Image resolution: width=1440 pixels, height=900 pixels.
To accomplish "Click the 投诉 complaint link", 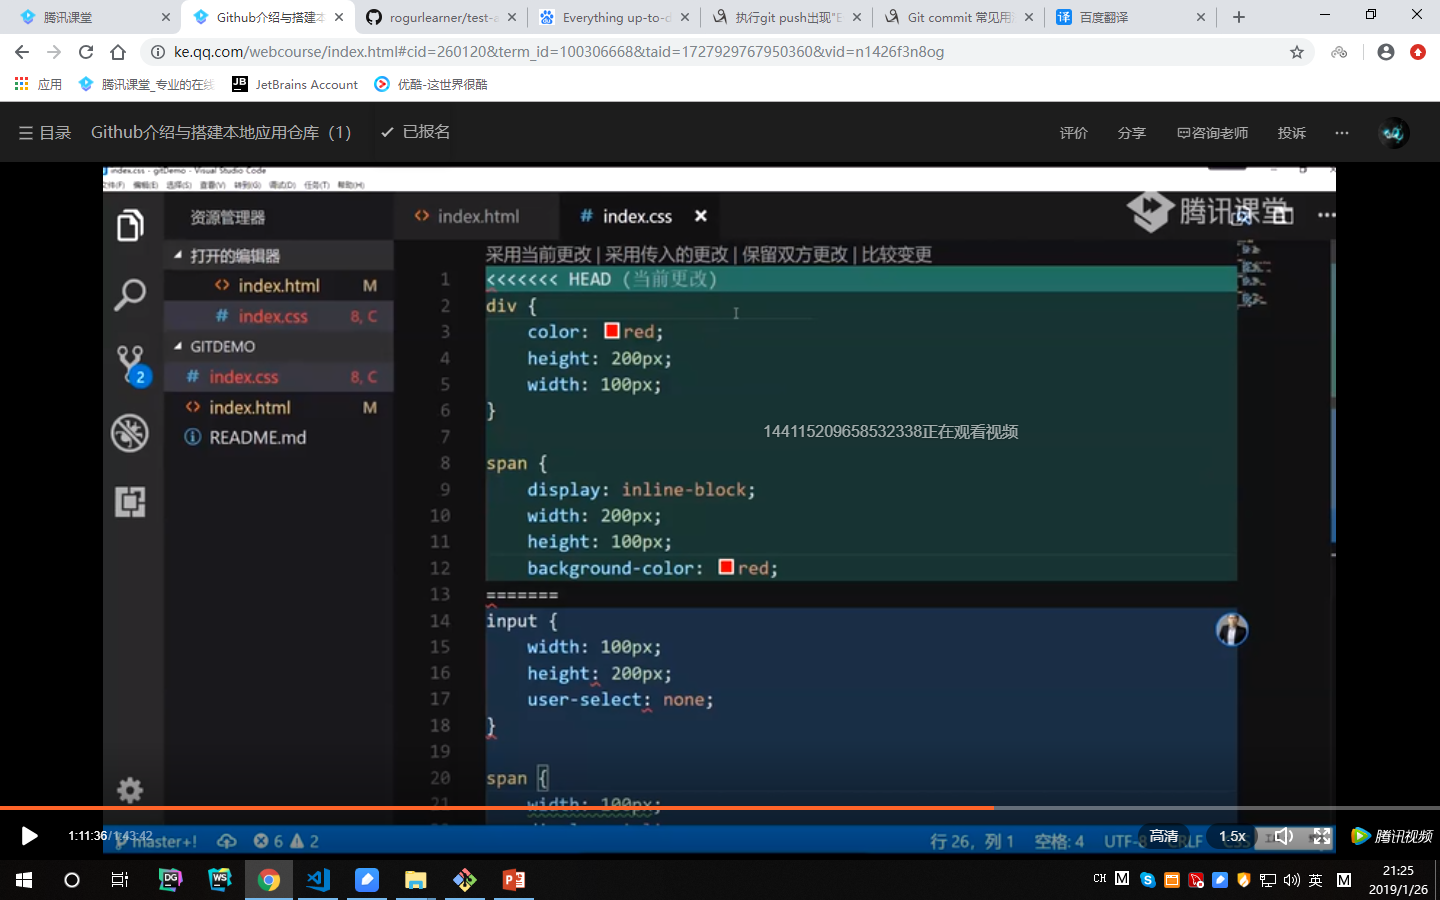I will (x=1291, y=133).
